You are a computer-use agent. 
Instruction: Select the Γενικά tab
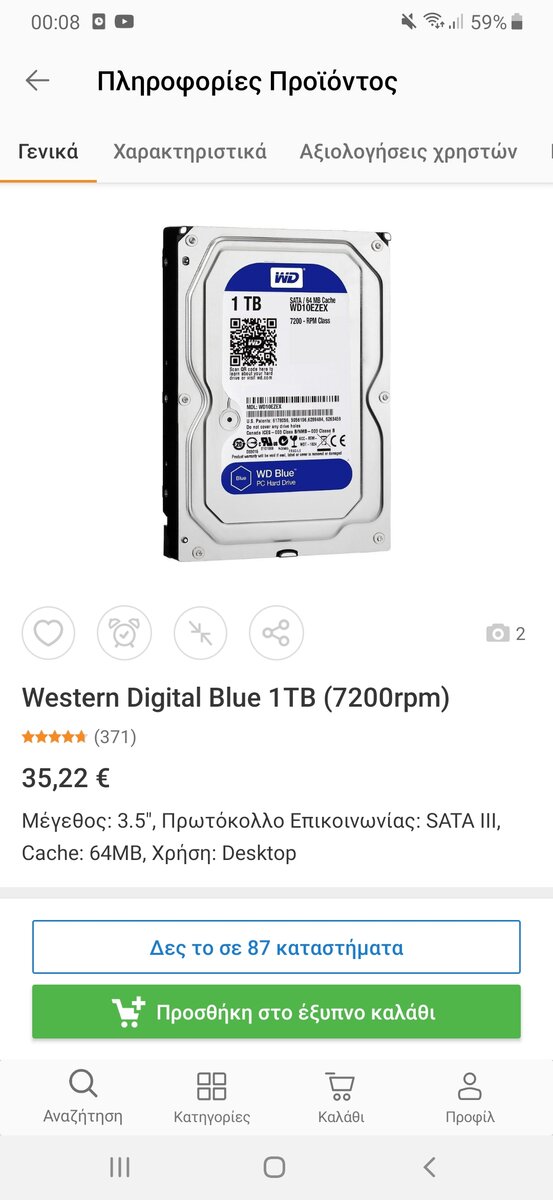48,152
